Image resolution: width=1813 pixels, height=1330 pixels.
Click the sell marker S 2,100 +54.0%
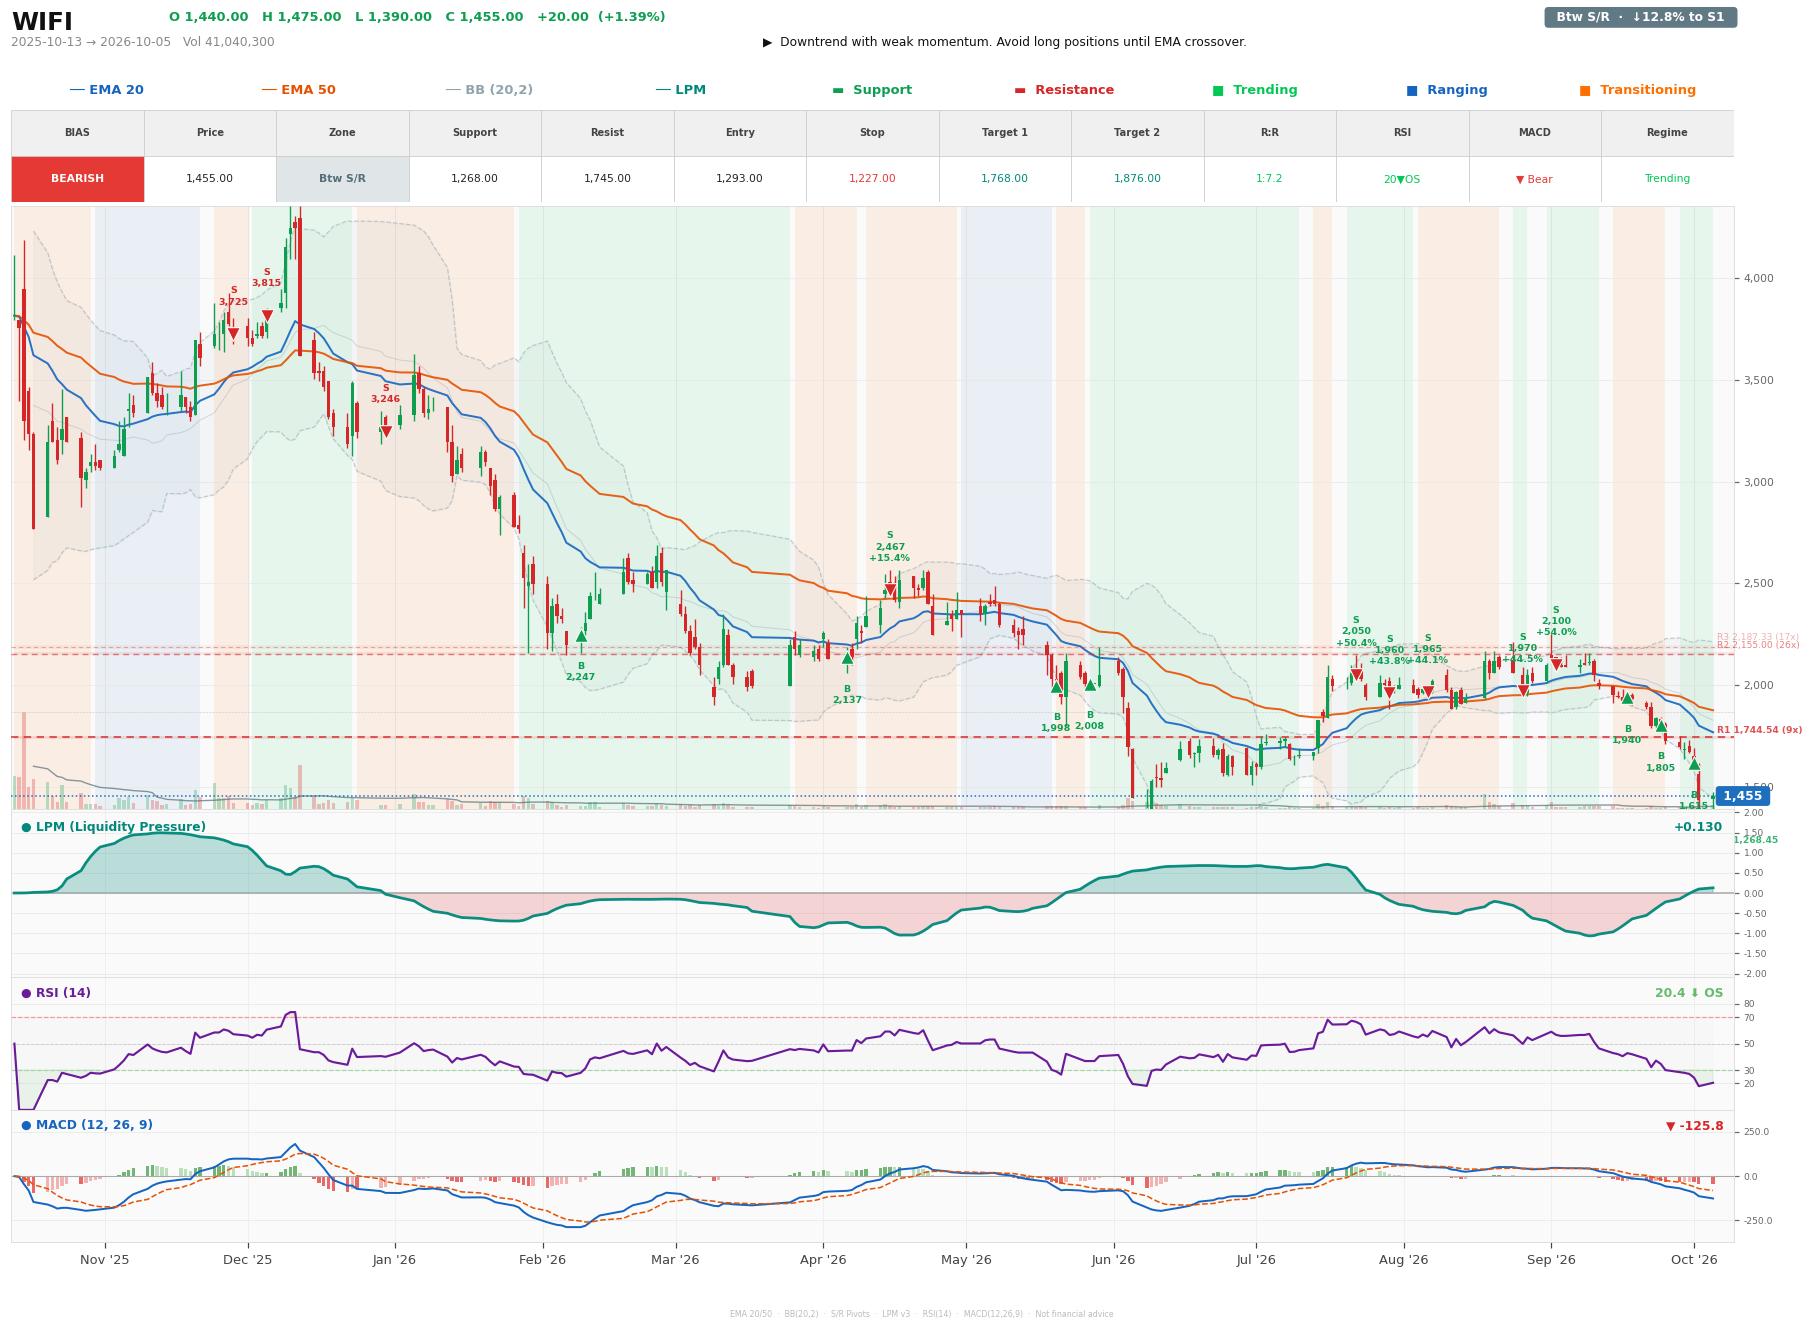click(x=1556, y=665)
